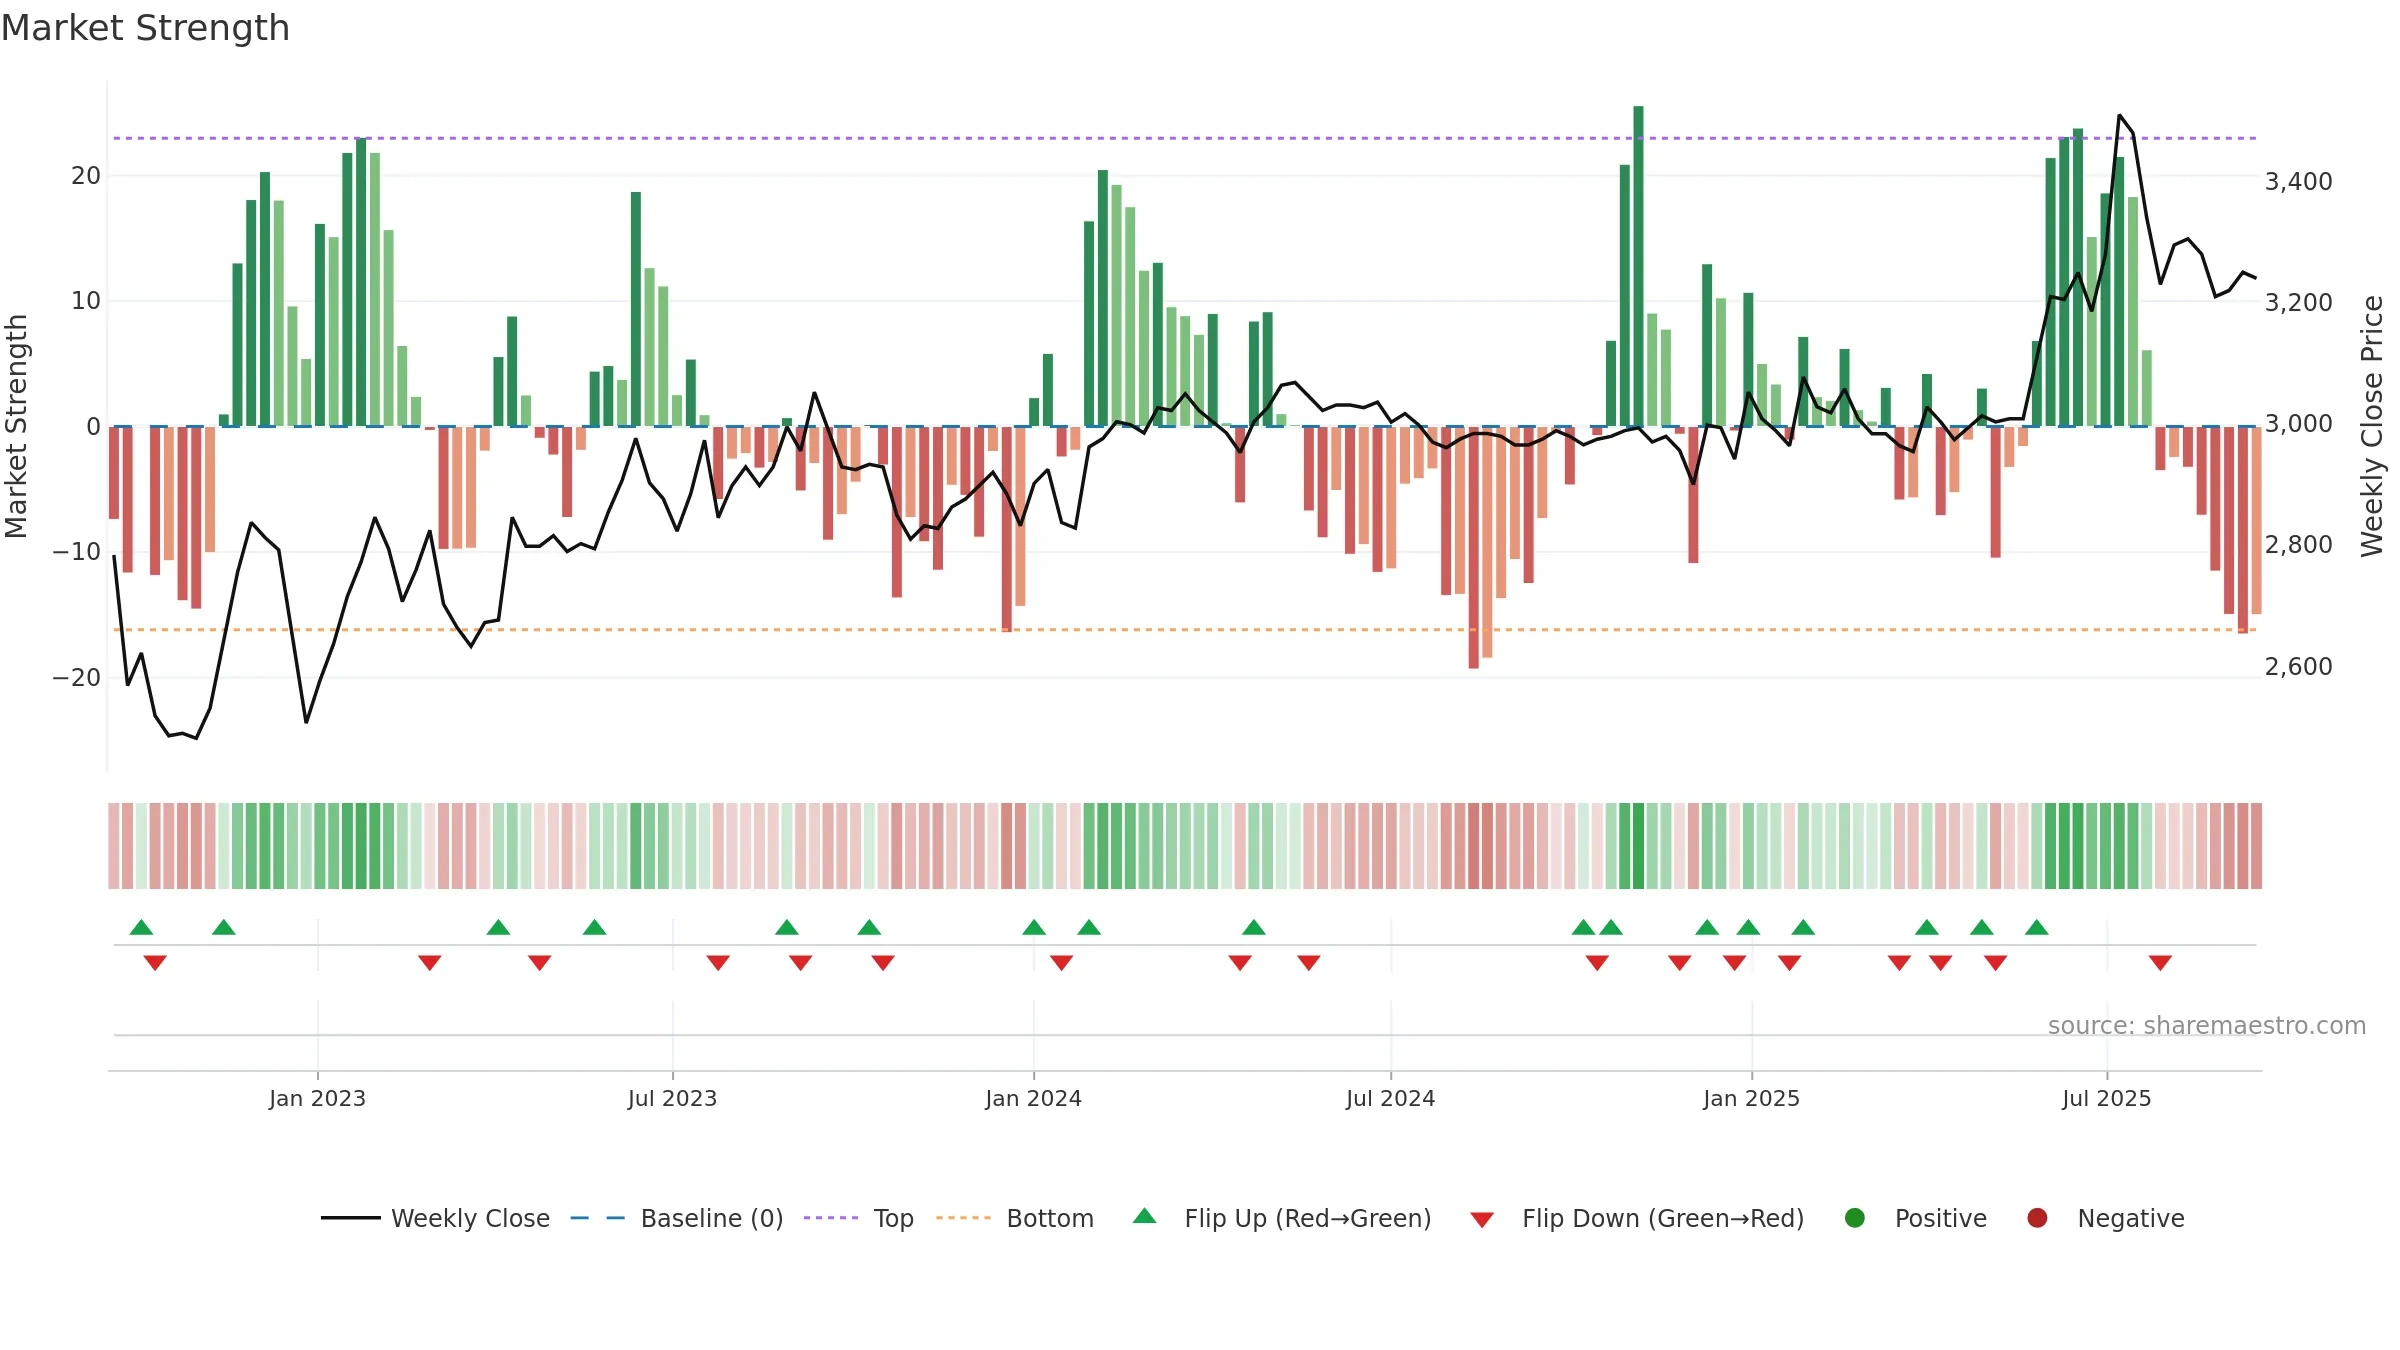The height and width of the screenshot is (1350, 2400).
Task: Toggle the Bottom legend entry
Action: point(1015,1218)
